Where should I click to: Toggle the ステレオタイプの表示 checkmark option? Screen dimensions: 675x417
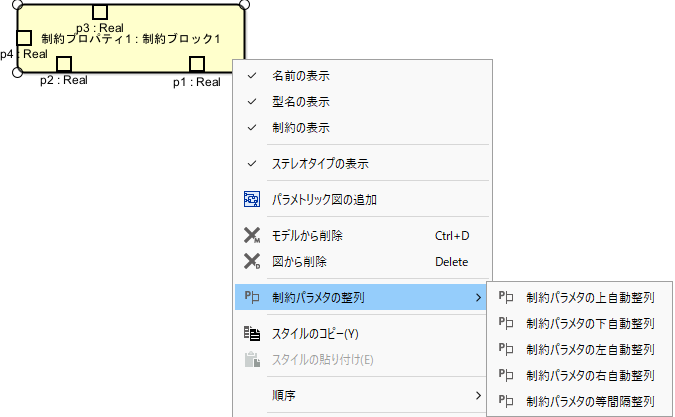[x=252, y=164]
